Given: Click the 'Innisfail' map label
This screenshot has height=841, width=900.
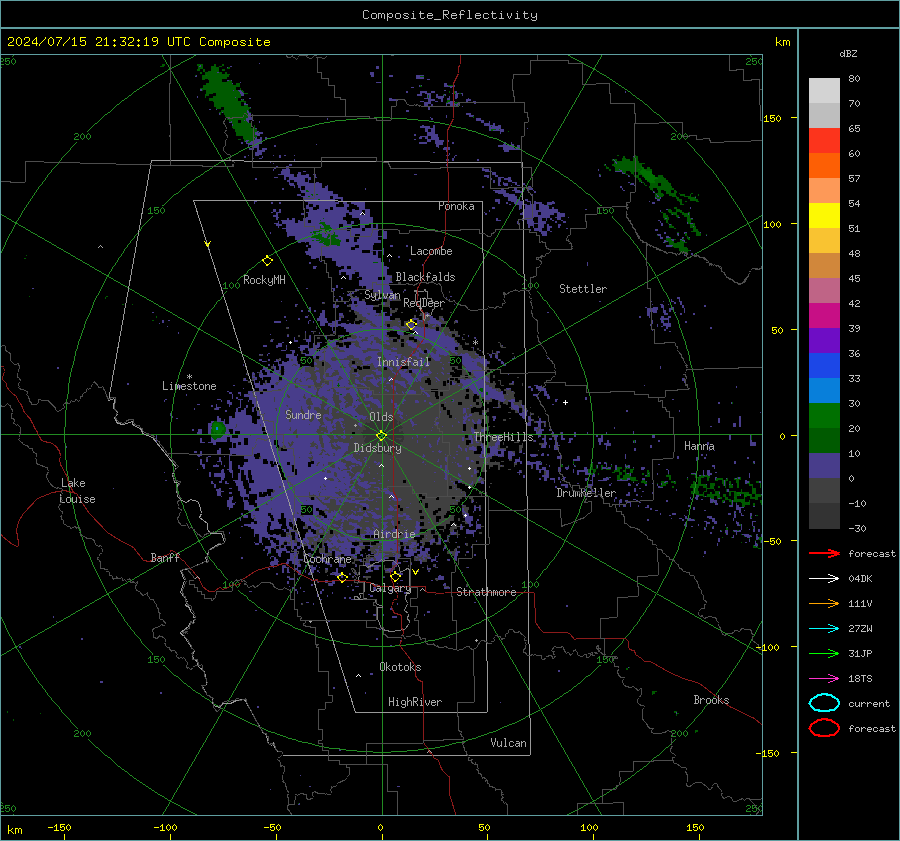Looking at the screenshot, I should coord(403,362).
